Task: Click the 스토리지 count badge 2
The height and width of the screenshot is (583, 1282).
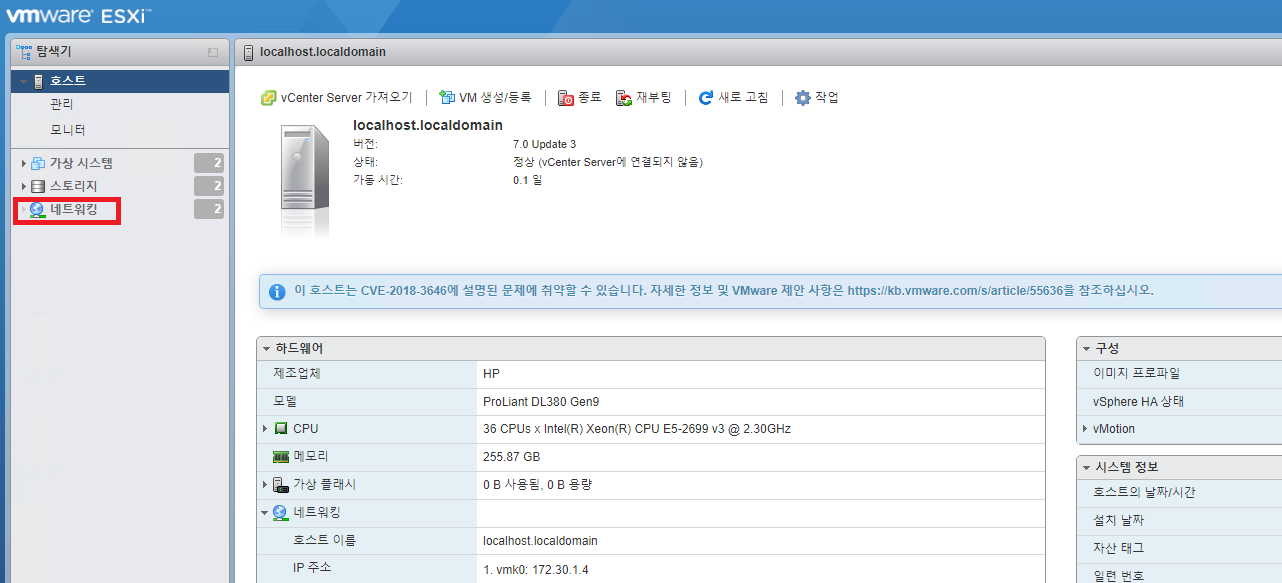Action: 208,186
